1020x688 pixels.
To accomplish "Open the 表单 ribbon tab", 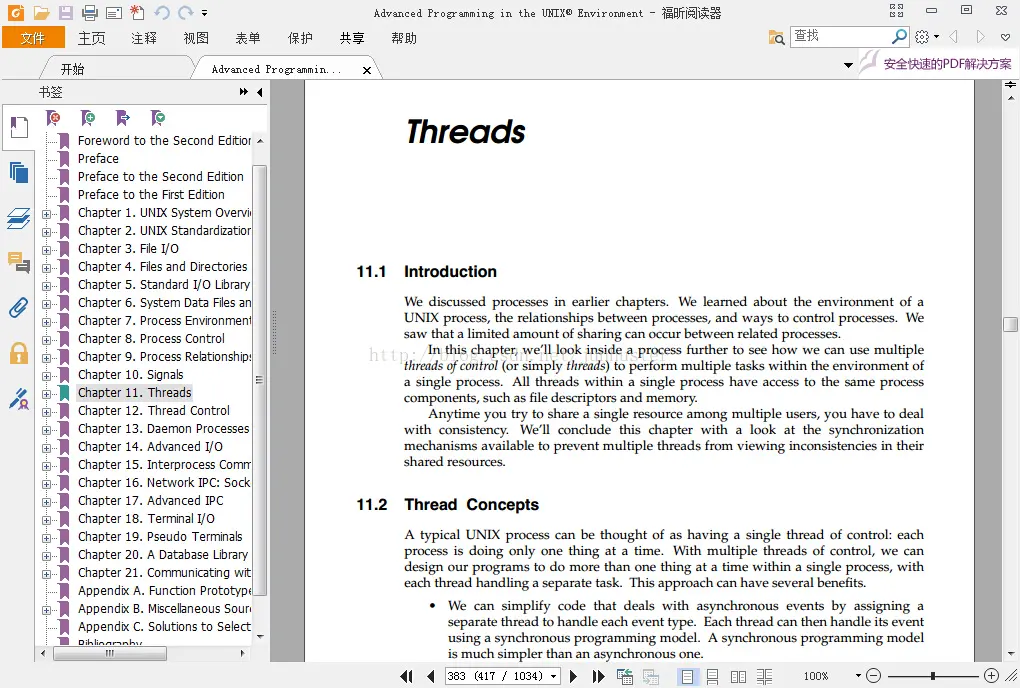I will coord(248,38).
